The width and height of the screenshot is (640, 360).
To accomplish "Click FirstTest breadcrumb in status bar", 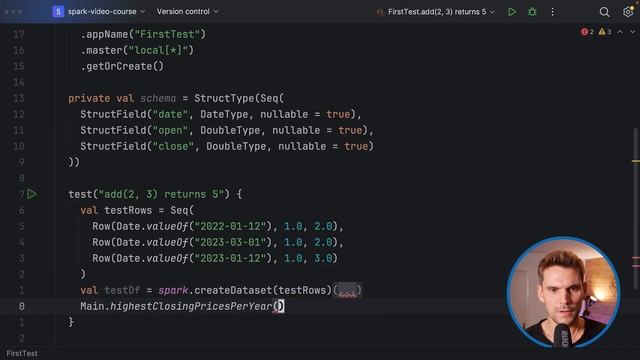I will coord(22,353).
